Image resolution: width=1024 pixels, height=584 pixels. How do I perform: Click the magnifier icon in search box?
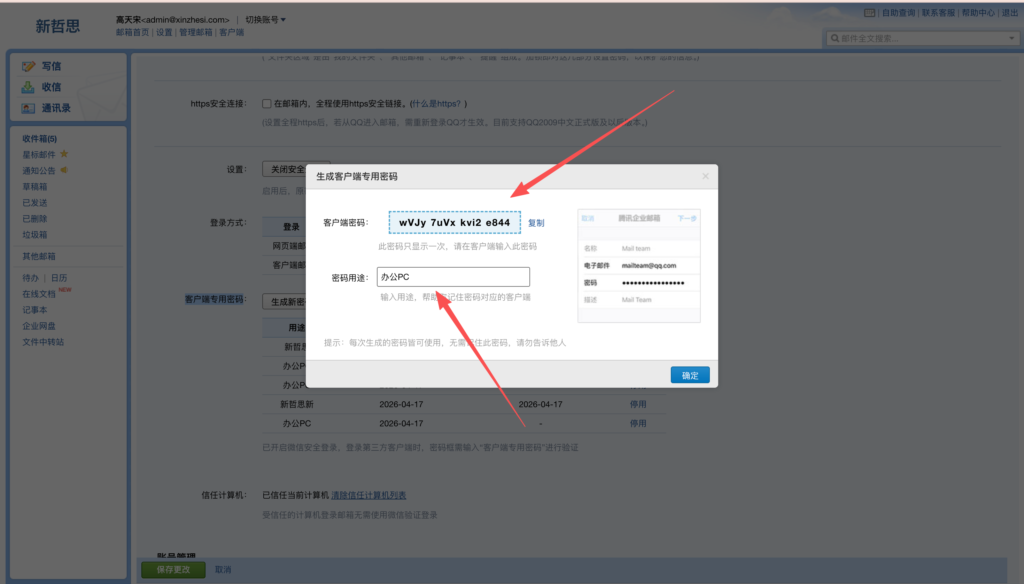point(834,38)
